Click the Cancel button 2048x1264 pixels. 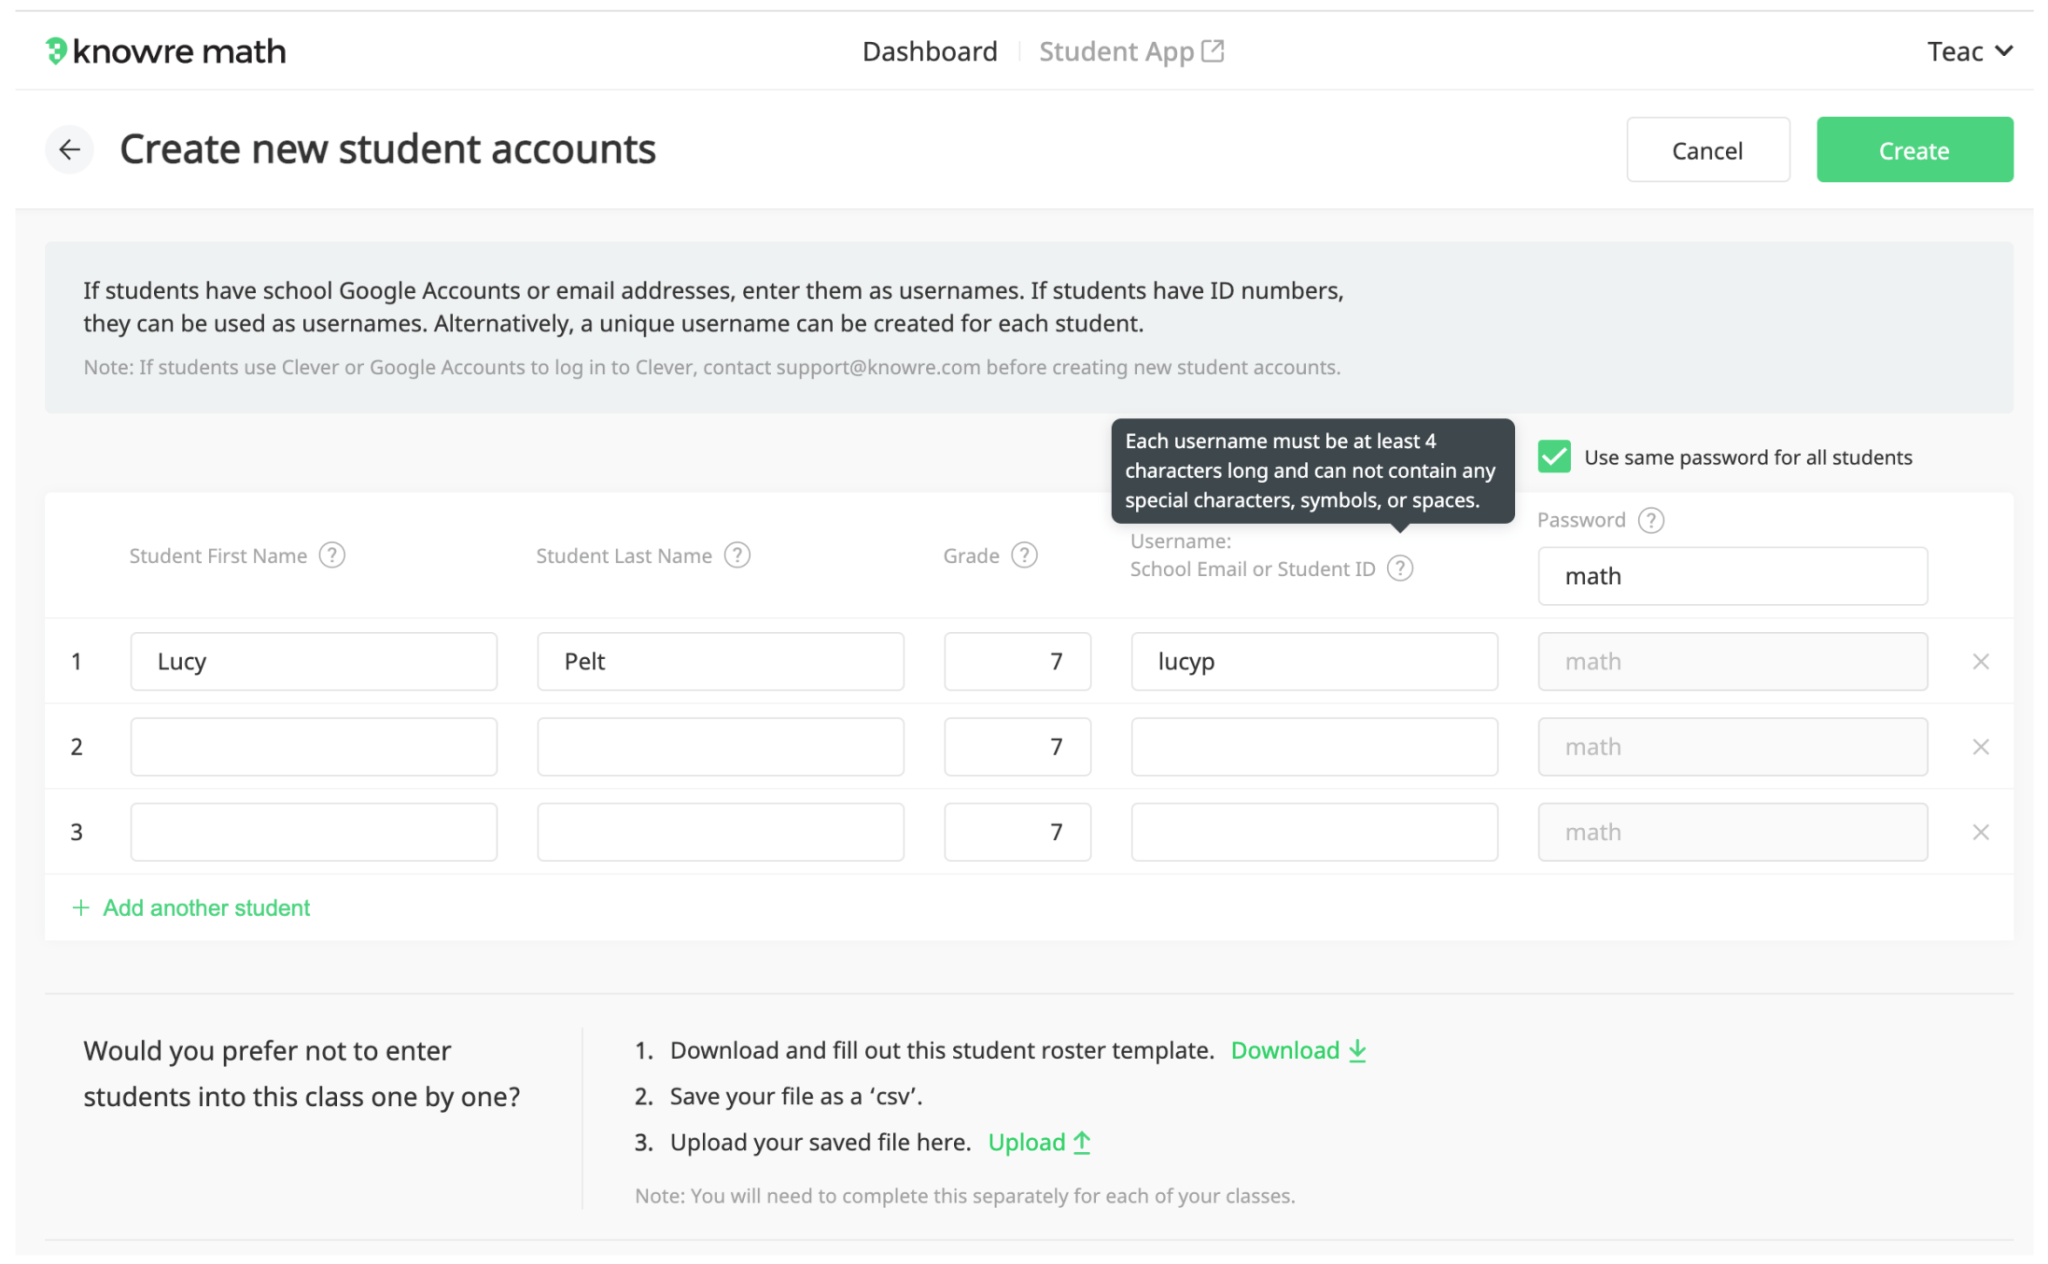(1707, 150)
